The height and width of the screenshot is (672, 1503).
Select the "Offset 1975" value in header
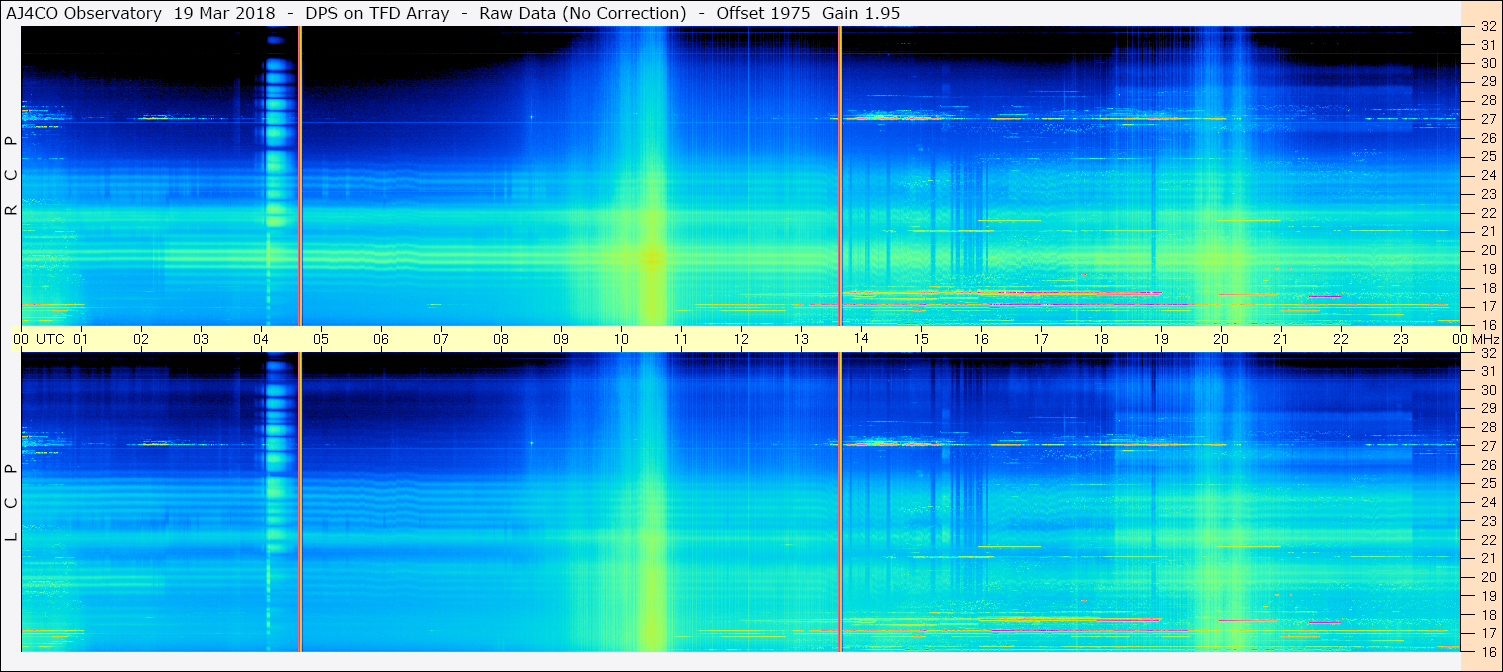coord(763,13)
